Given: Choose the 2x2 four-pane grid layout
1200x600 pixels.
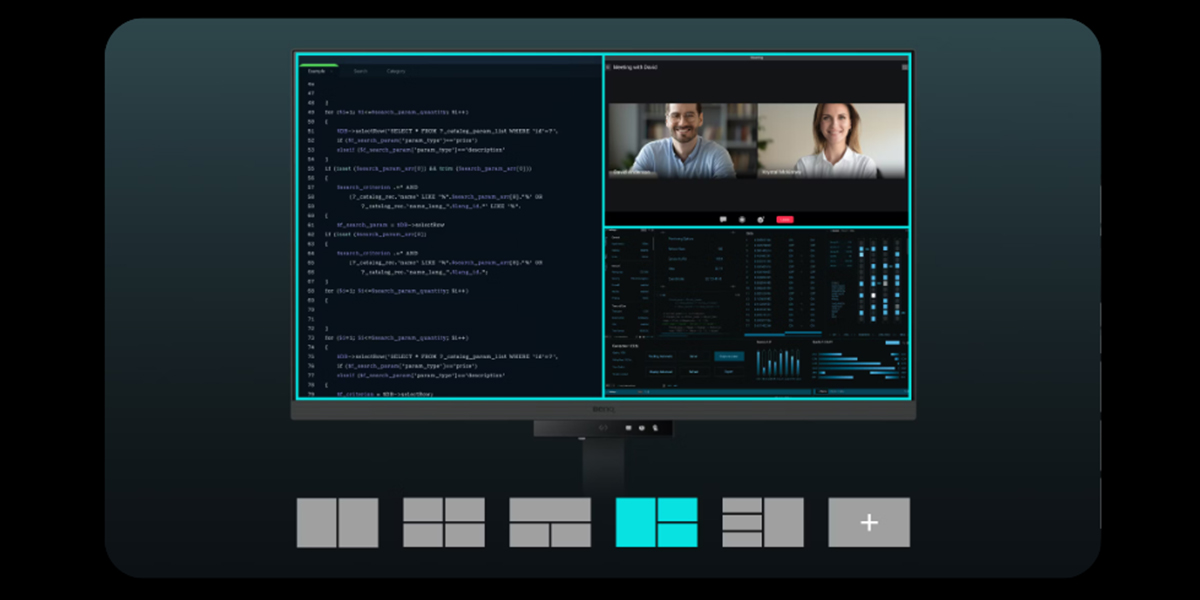Looking at the screenshot, I should [443, 522].
